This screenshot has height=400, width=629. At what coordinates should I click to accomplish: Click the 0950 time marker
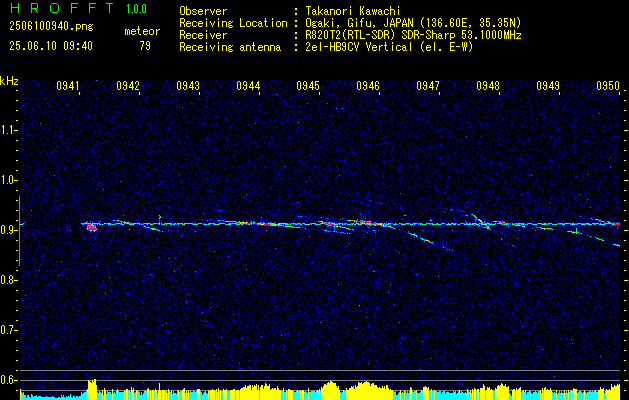pos(608,86)
